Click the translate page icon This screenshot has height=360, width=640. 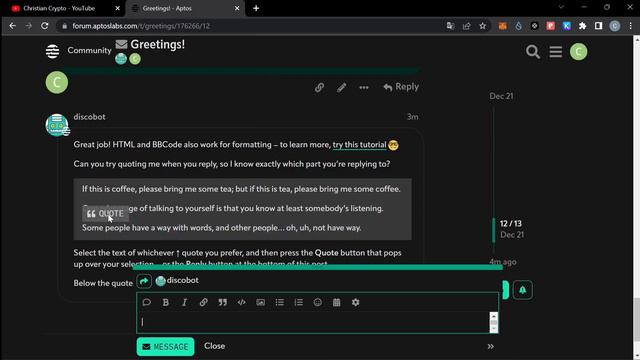[450, 26]
